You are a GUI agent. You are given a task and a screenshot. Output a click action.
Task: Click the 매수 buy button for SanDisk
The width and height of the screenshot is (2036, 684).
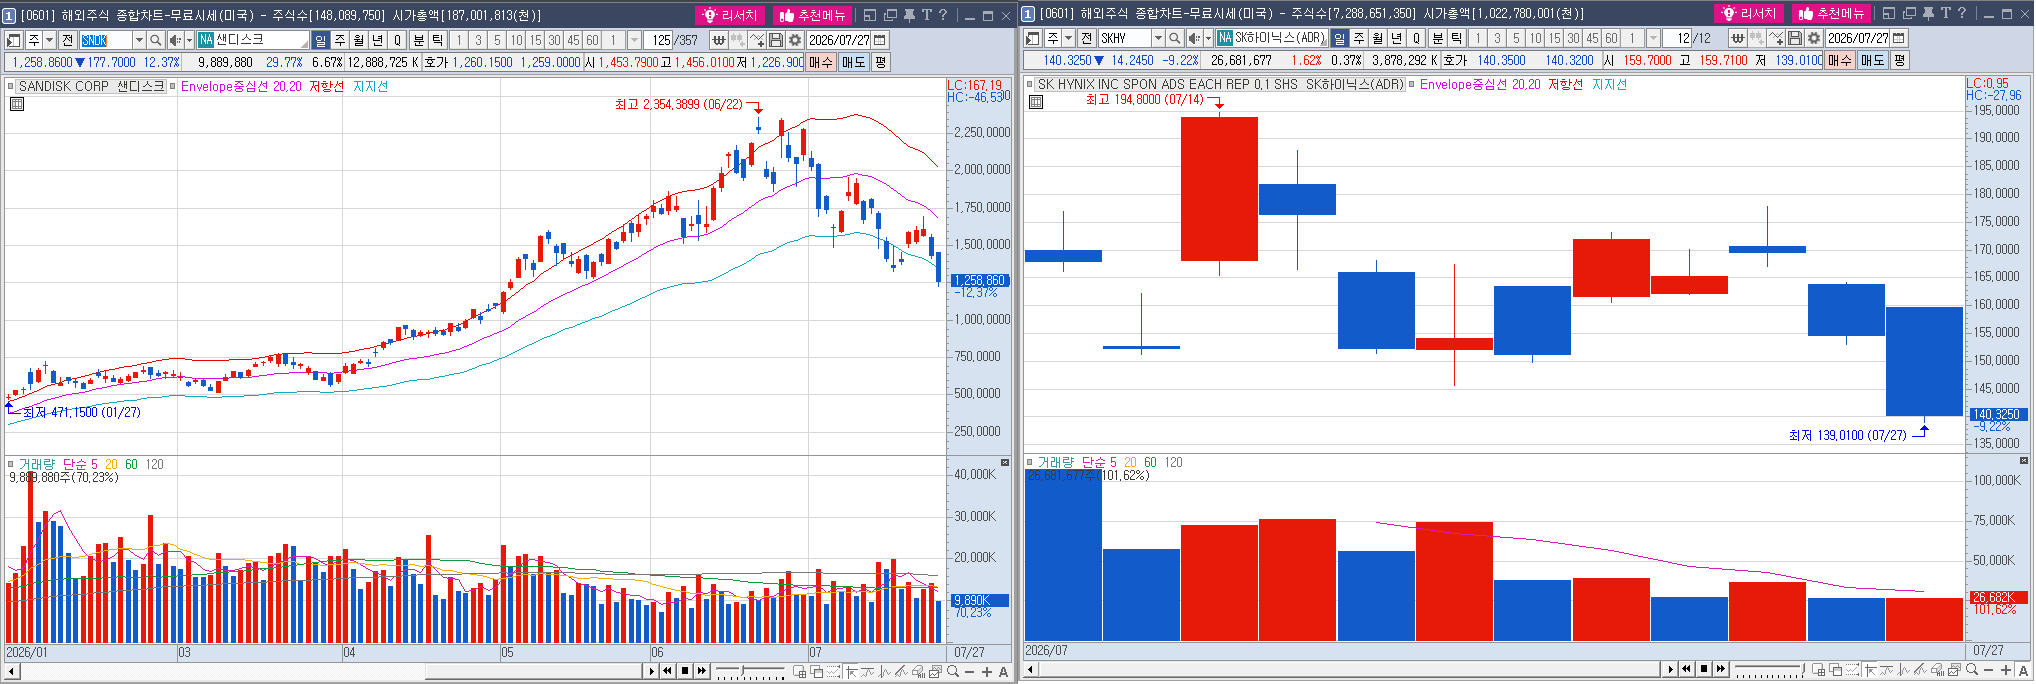(x=821, y=62)
